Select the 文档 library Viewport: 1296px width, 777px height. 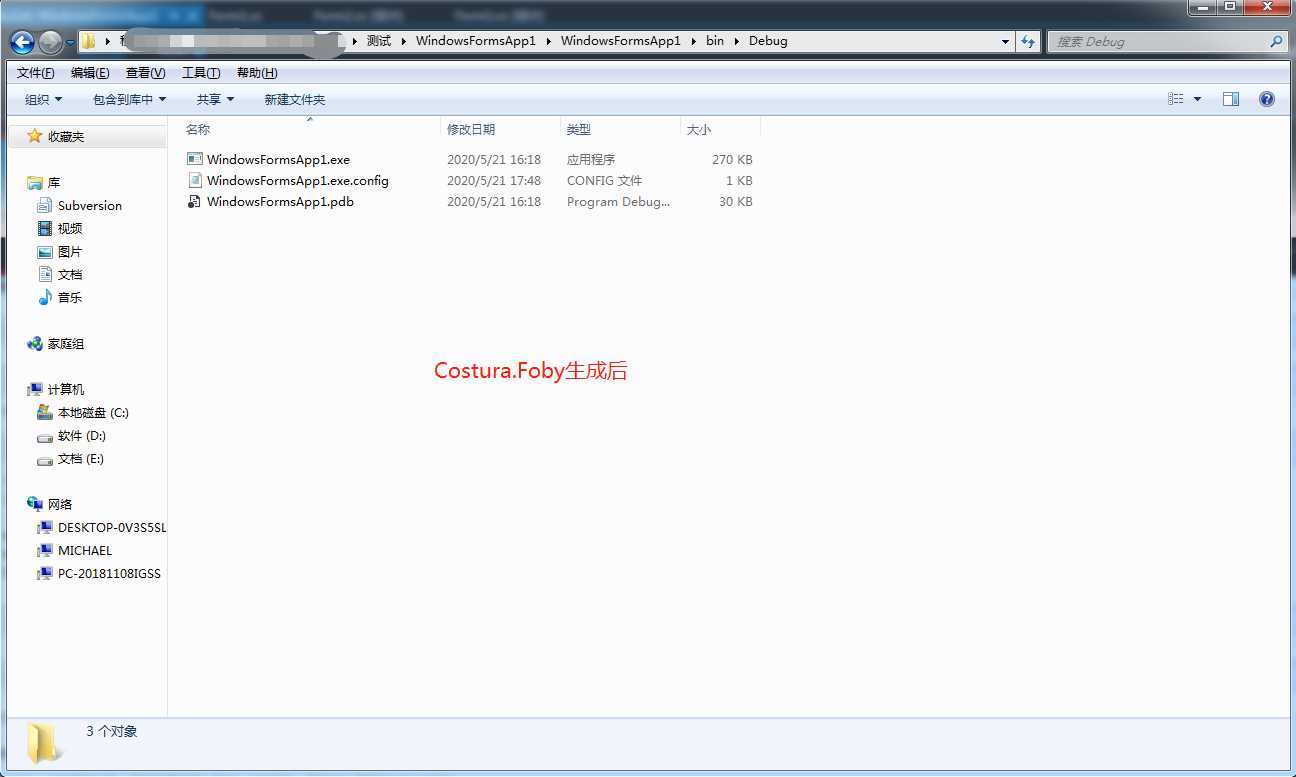(x=70, y=274)
